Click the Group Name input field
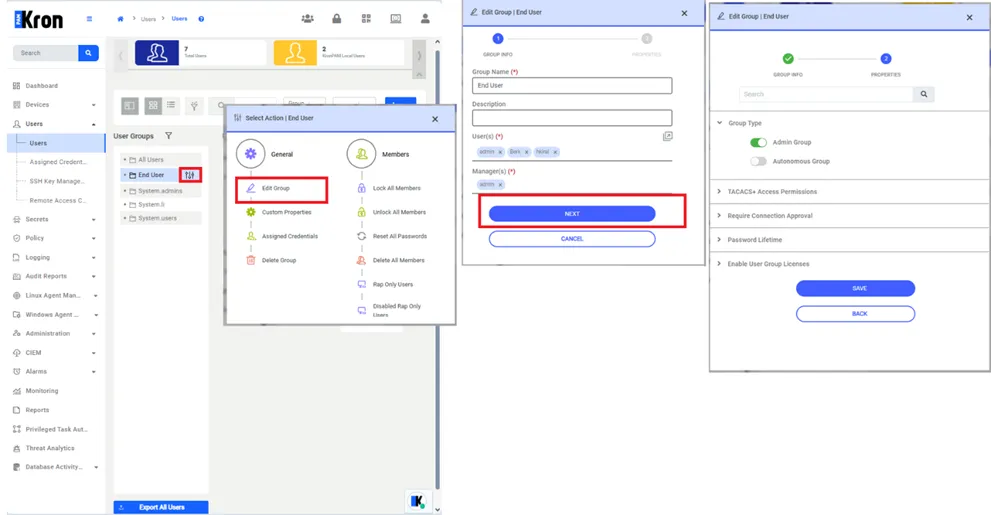Image resolution: width=991 pixels, height=515 pixels. pos(572,85)
